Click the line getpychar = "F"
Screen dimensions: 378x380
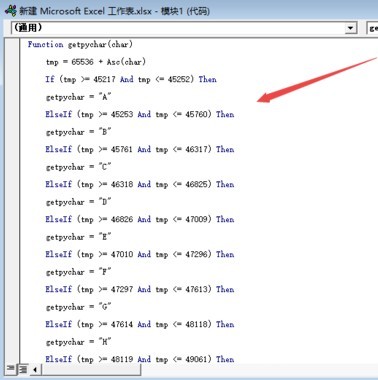[78, 272]
